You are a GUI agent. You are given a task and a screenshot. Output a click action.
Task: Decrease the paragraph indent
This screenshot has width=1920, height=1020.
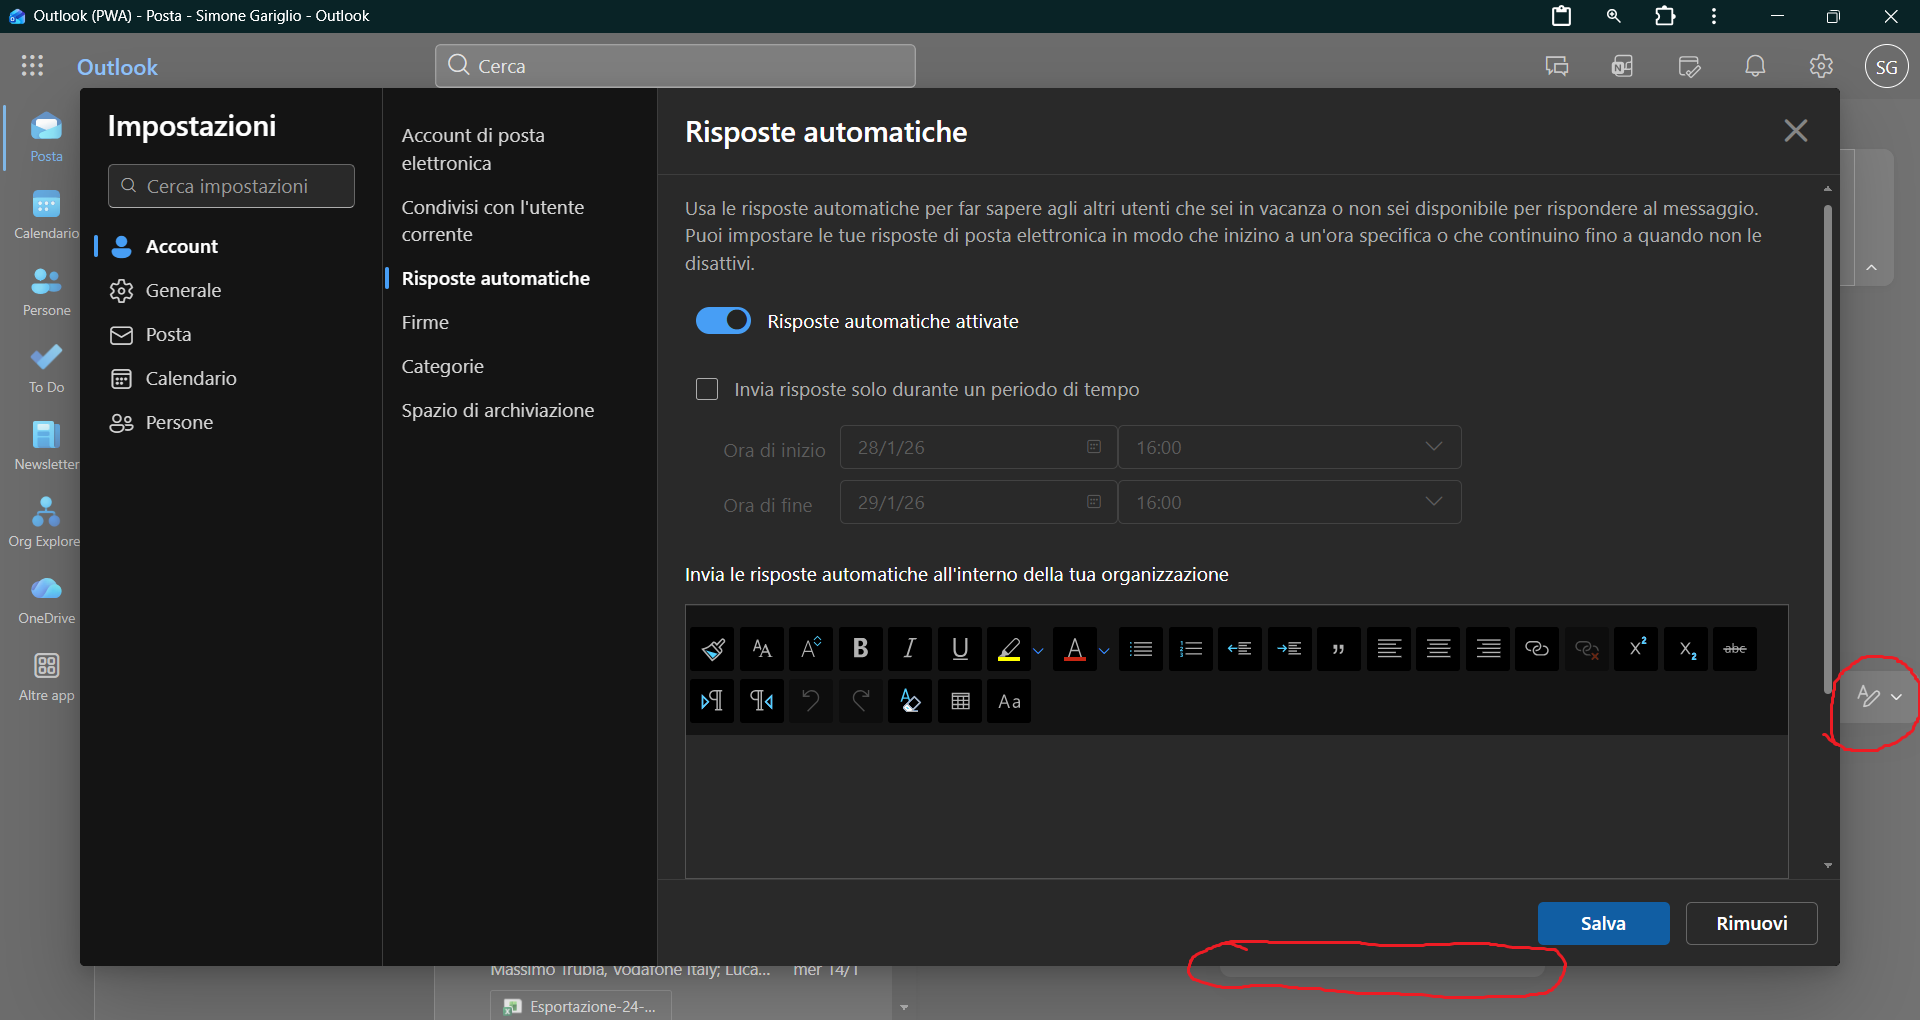(1240, 649)
